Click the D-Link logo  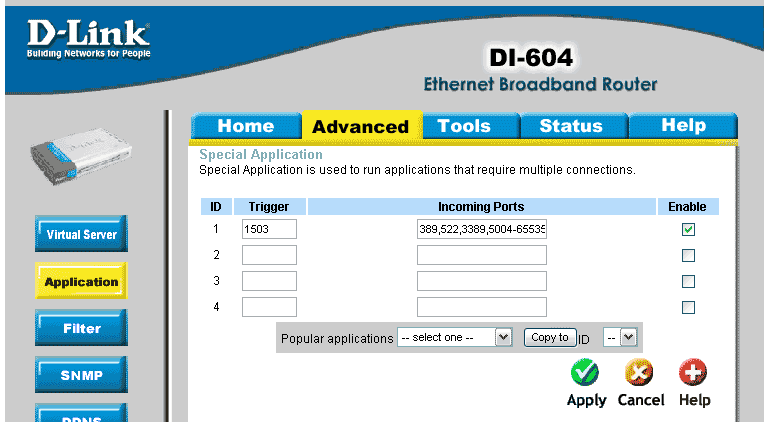89,39
